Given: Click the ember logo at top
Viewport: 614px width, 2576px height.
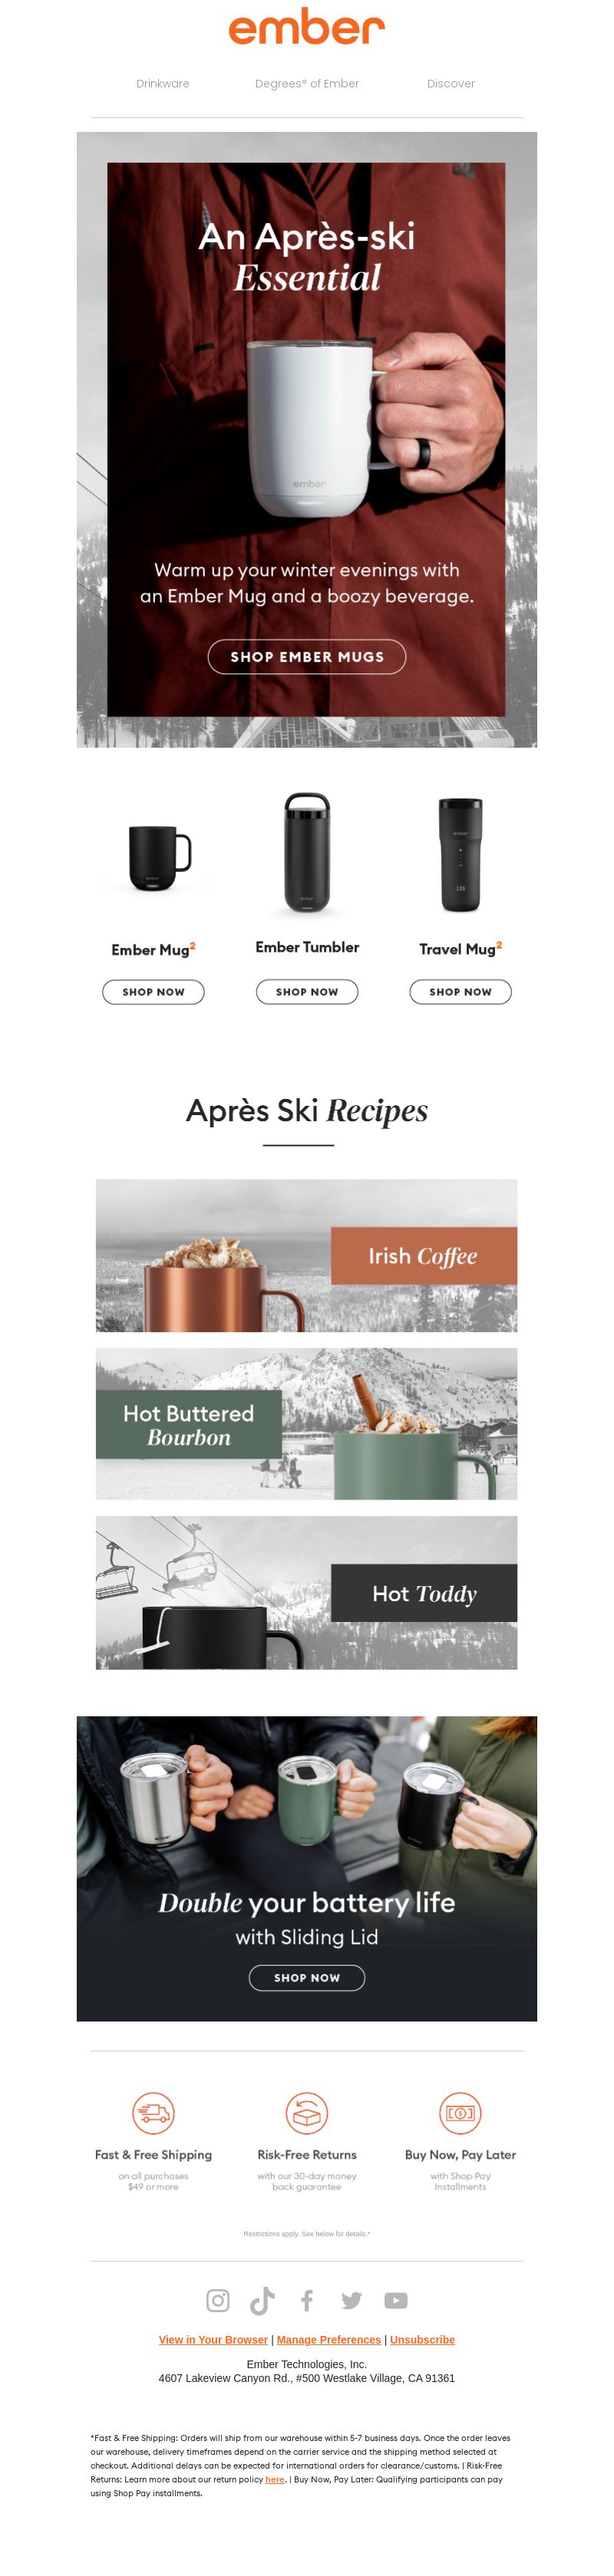Looking at the screenshot, I should point(307,27).
